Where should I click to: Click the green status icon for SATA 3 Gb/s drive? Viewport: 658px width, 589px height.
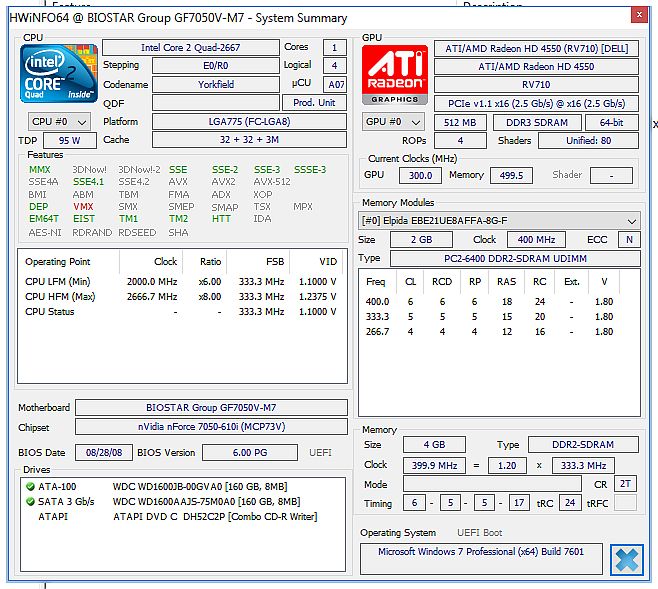(x=32, y=501)
